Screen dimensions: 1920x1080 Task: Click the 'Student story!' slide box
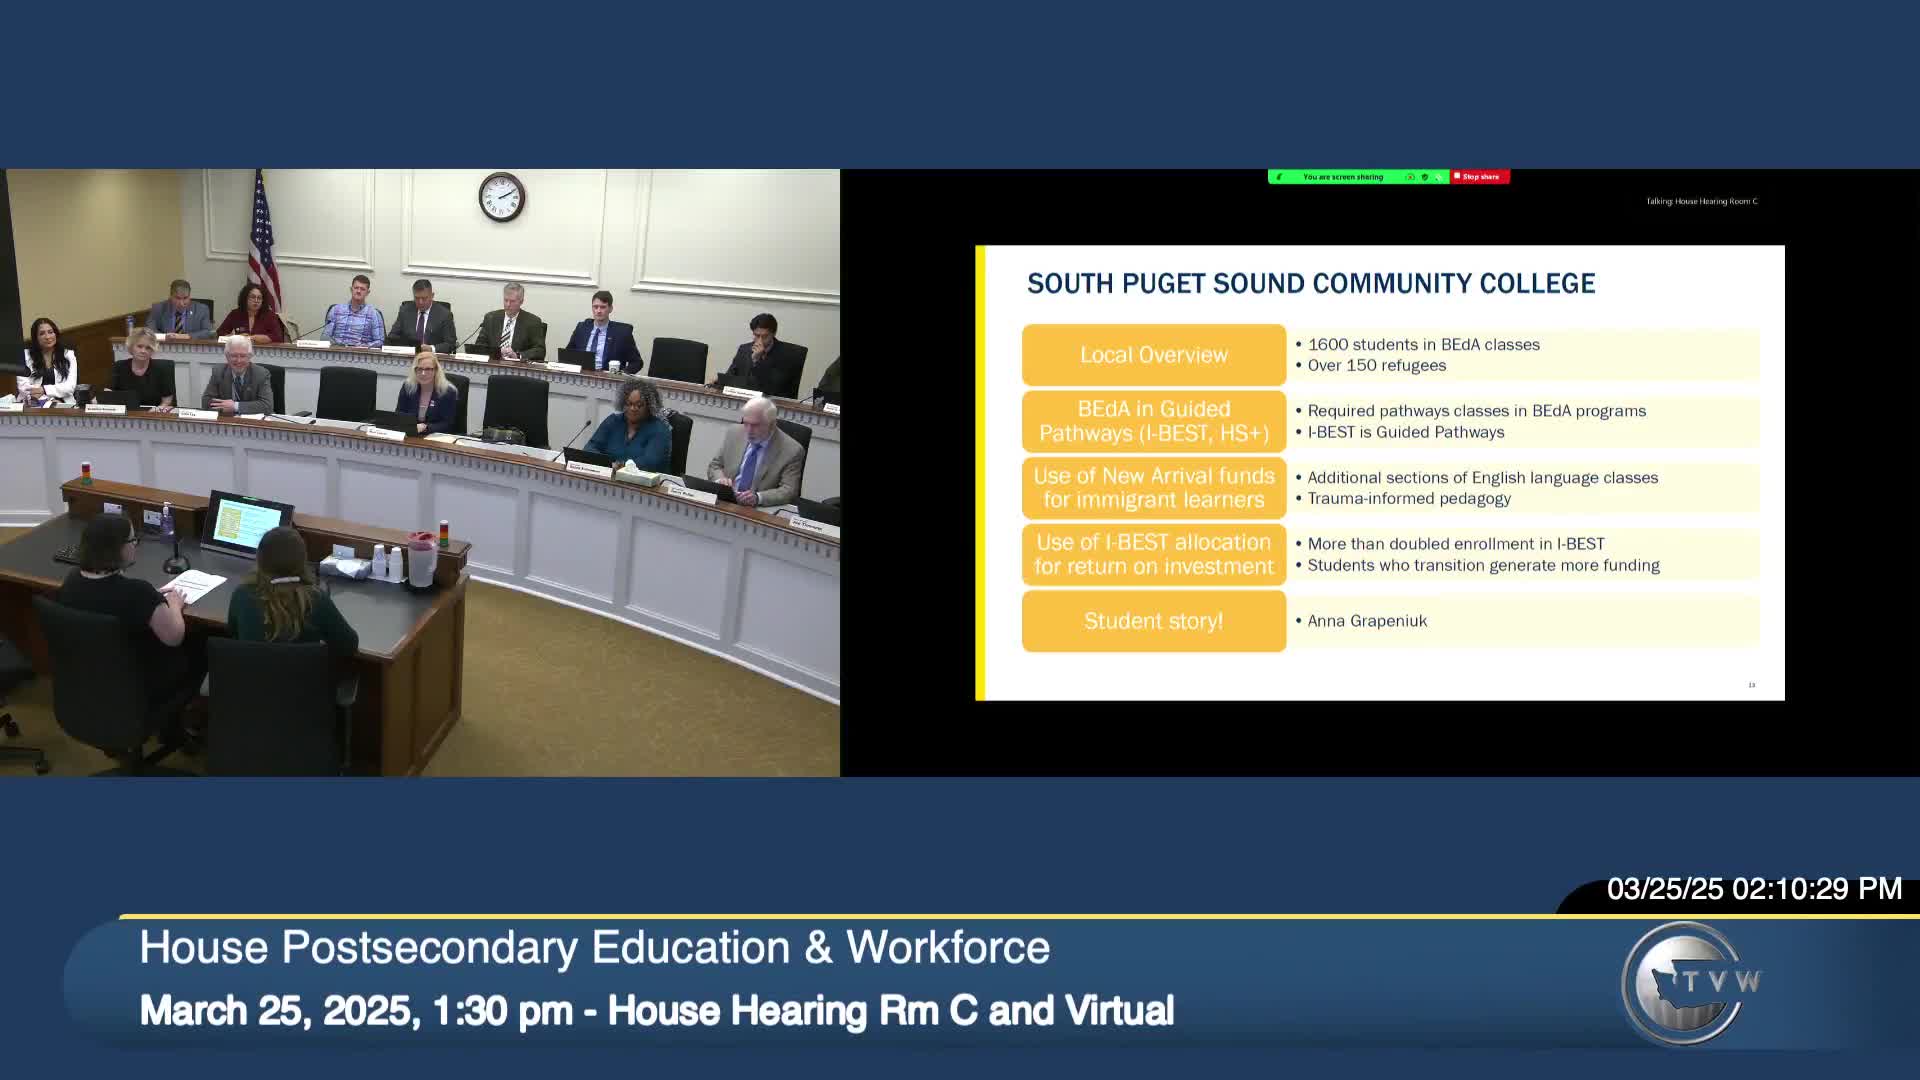pyautogui.click(x=1154, y=621)
